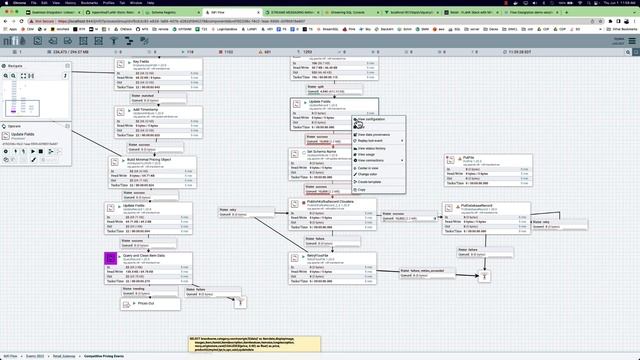Select the Prices Out output port
The height and width of the screenshot is (360, 640).
tap(150, 304)
